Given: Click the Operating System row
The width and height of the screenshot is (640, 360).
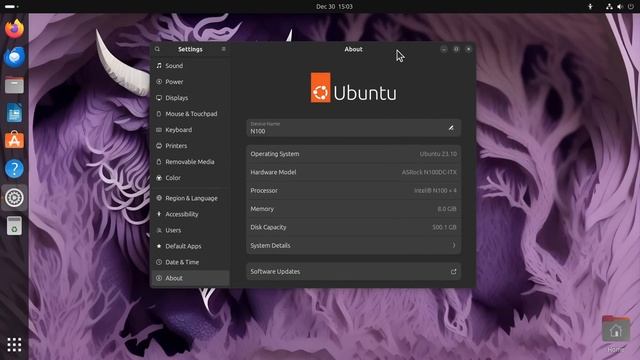Looking at the screenshot, I should (x=353, y=154).
